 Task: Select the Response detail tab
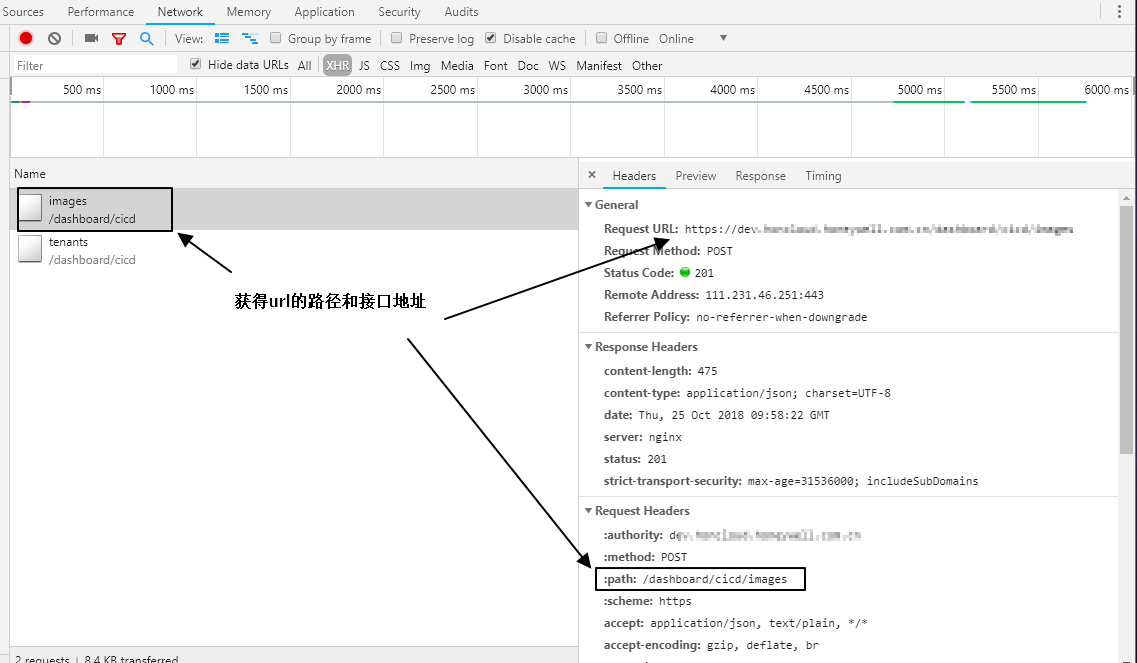click(760, 176)
